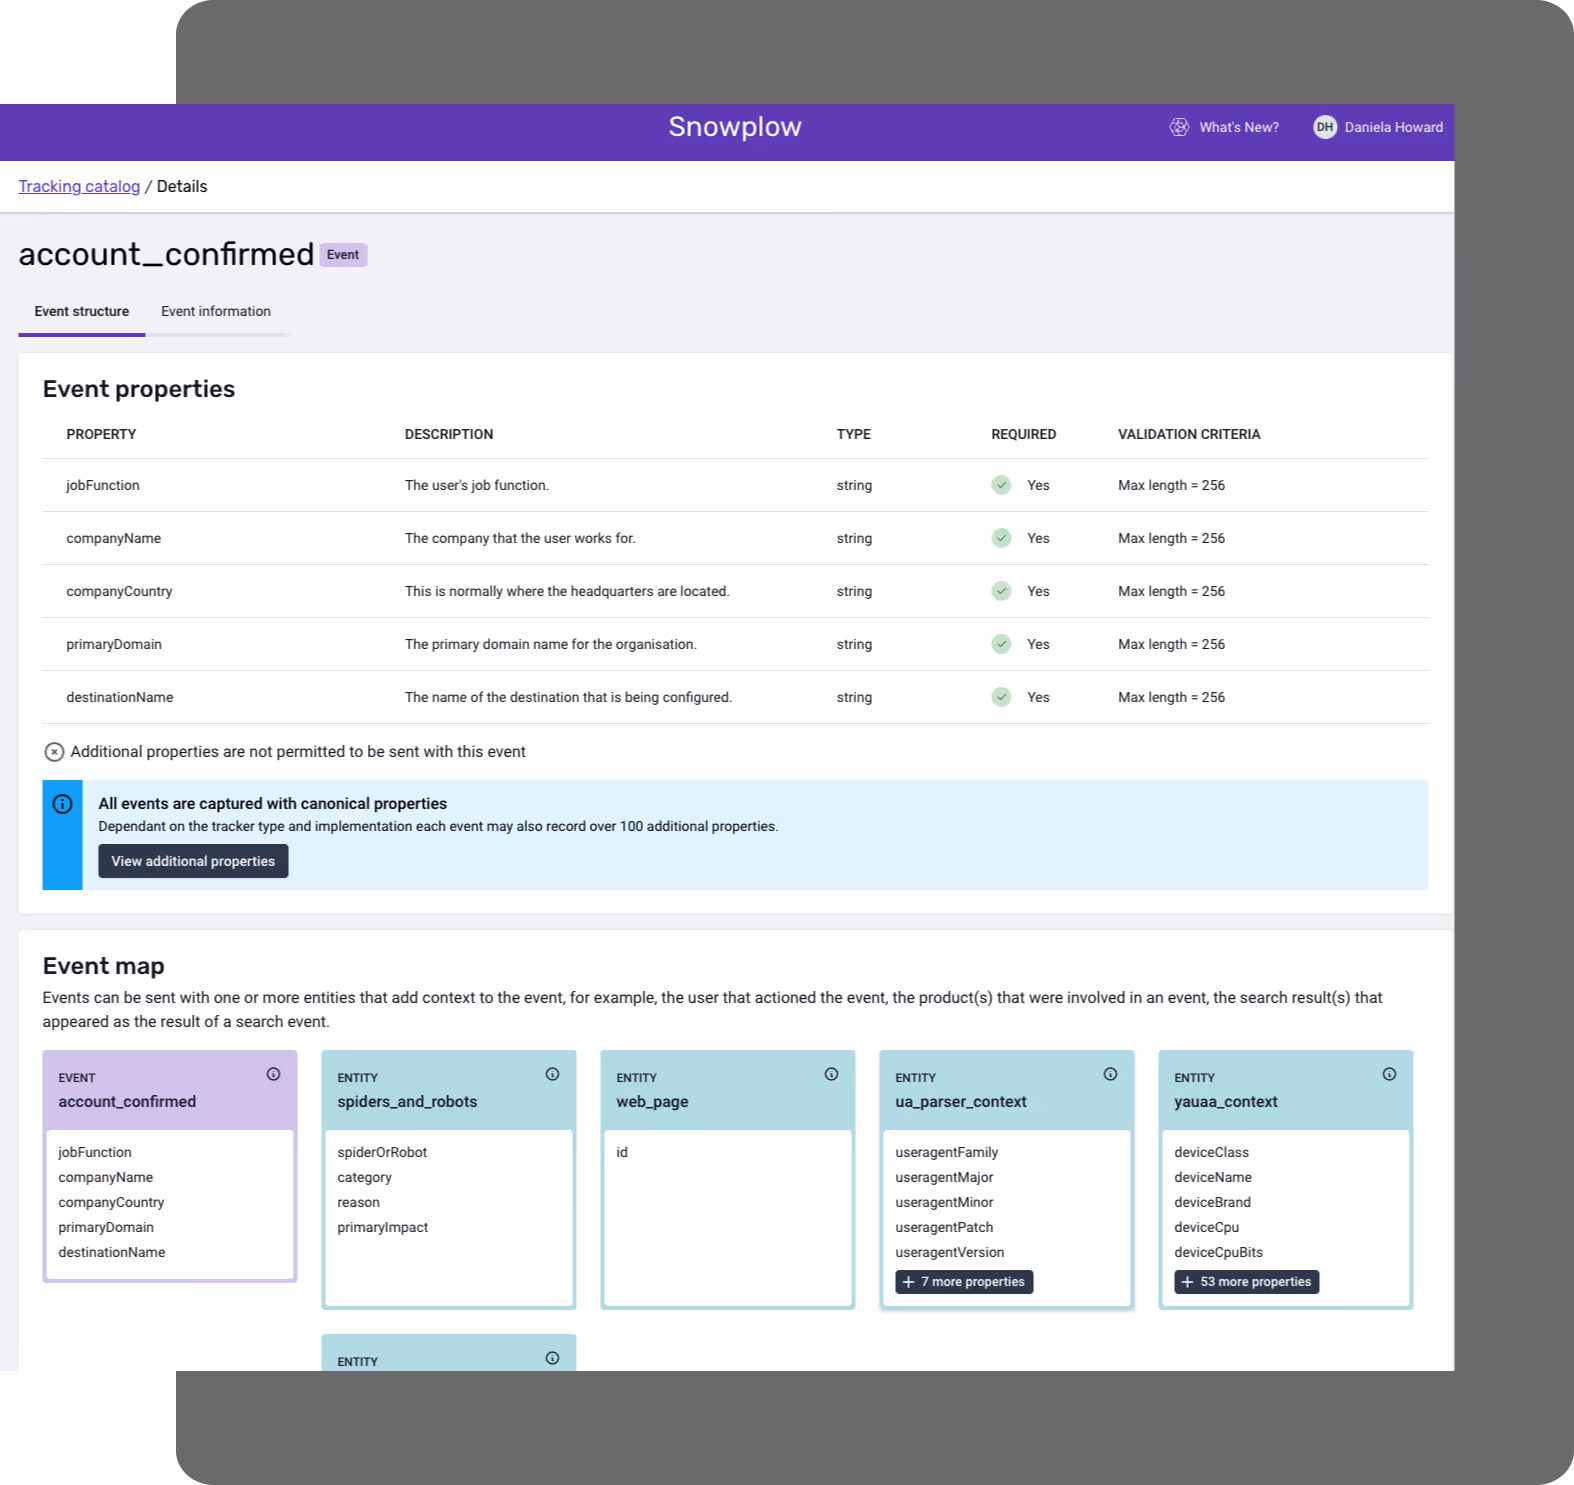
Task: Click web_page entity card title
Action: pyautogui.click(x=652, y=1101)
